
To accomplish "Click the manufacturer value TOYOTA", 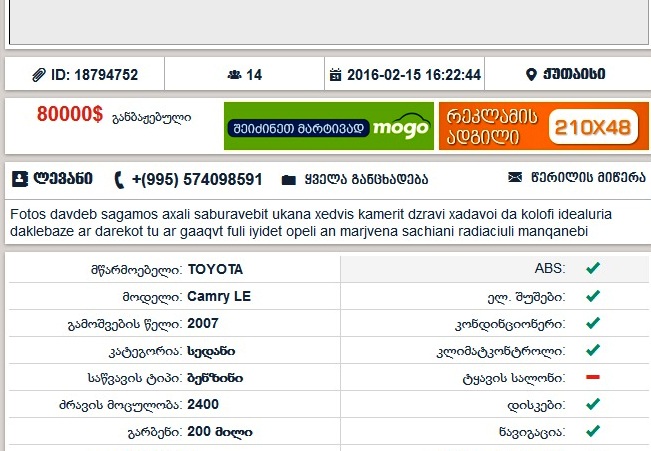I will (x=215, y=270).
